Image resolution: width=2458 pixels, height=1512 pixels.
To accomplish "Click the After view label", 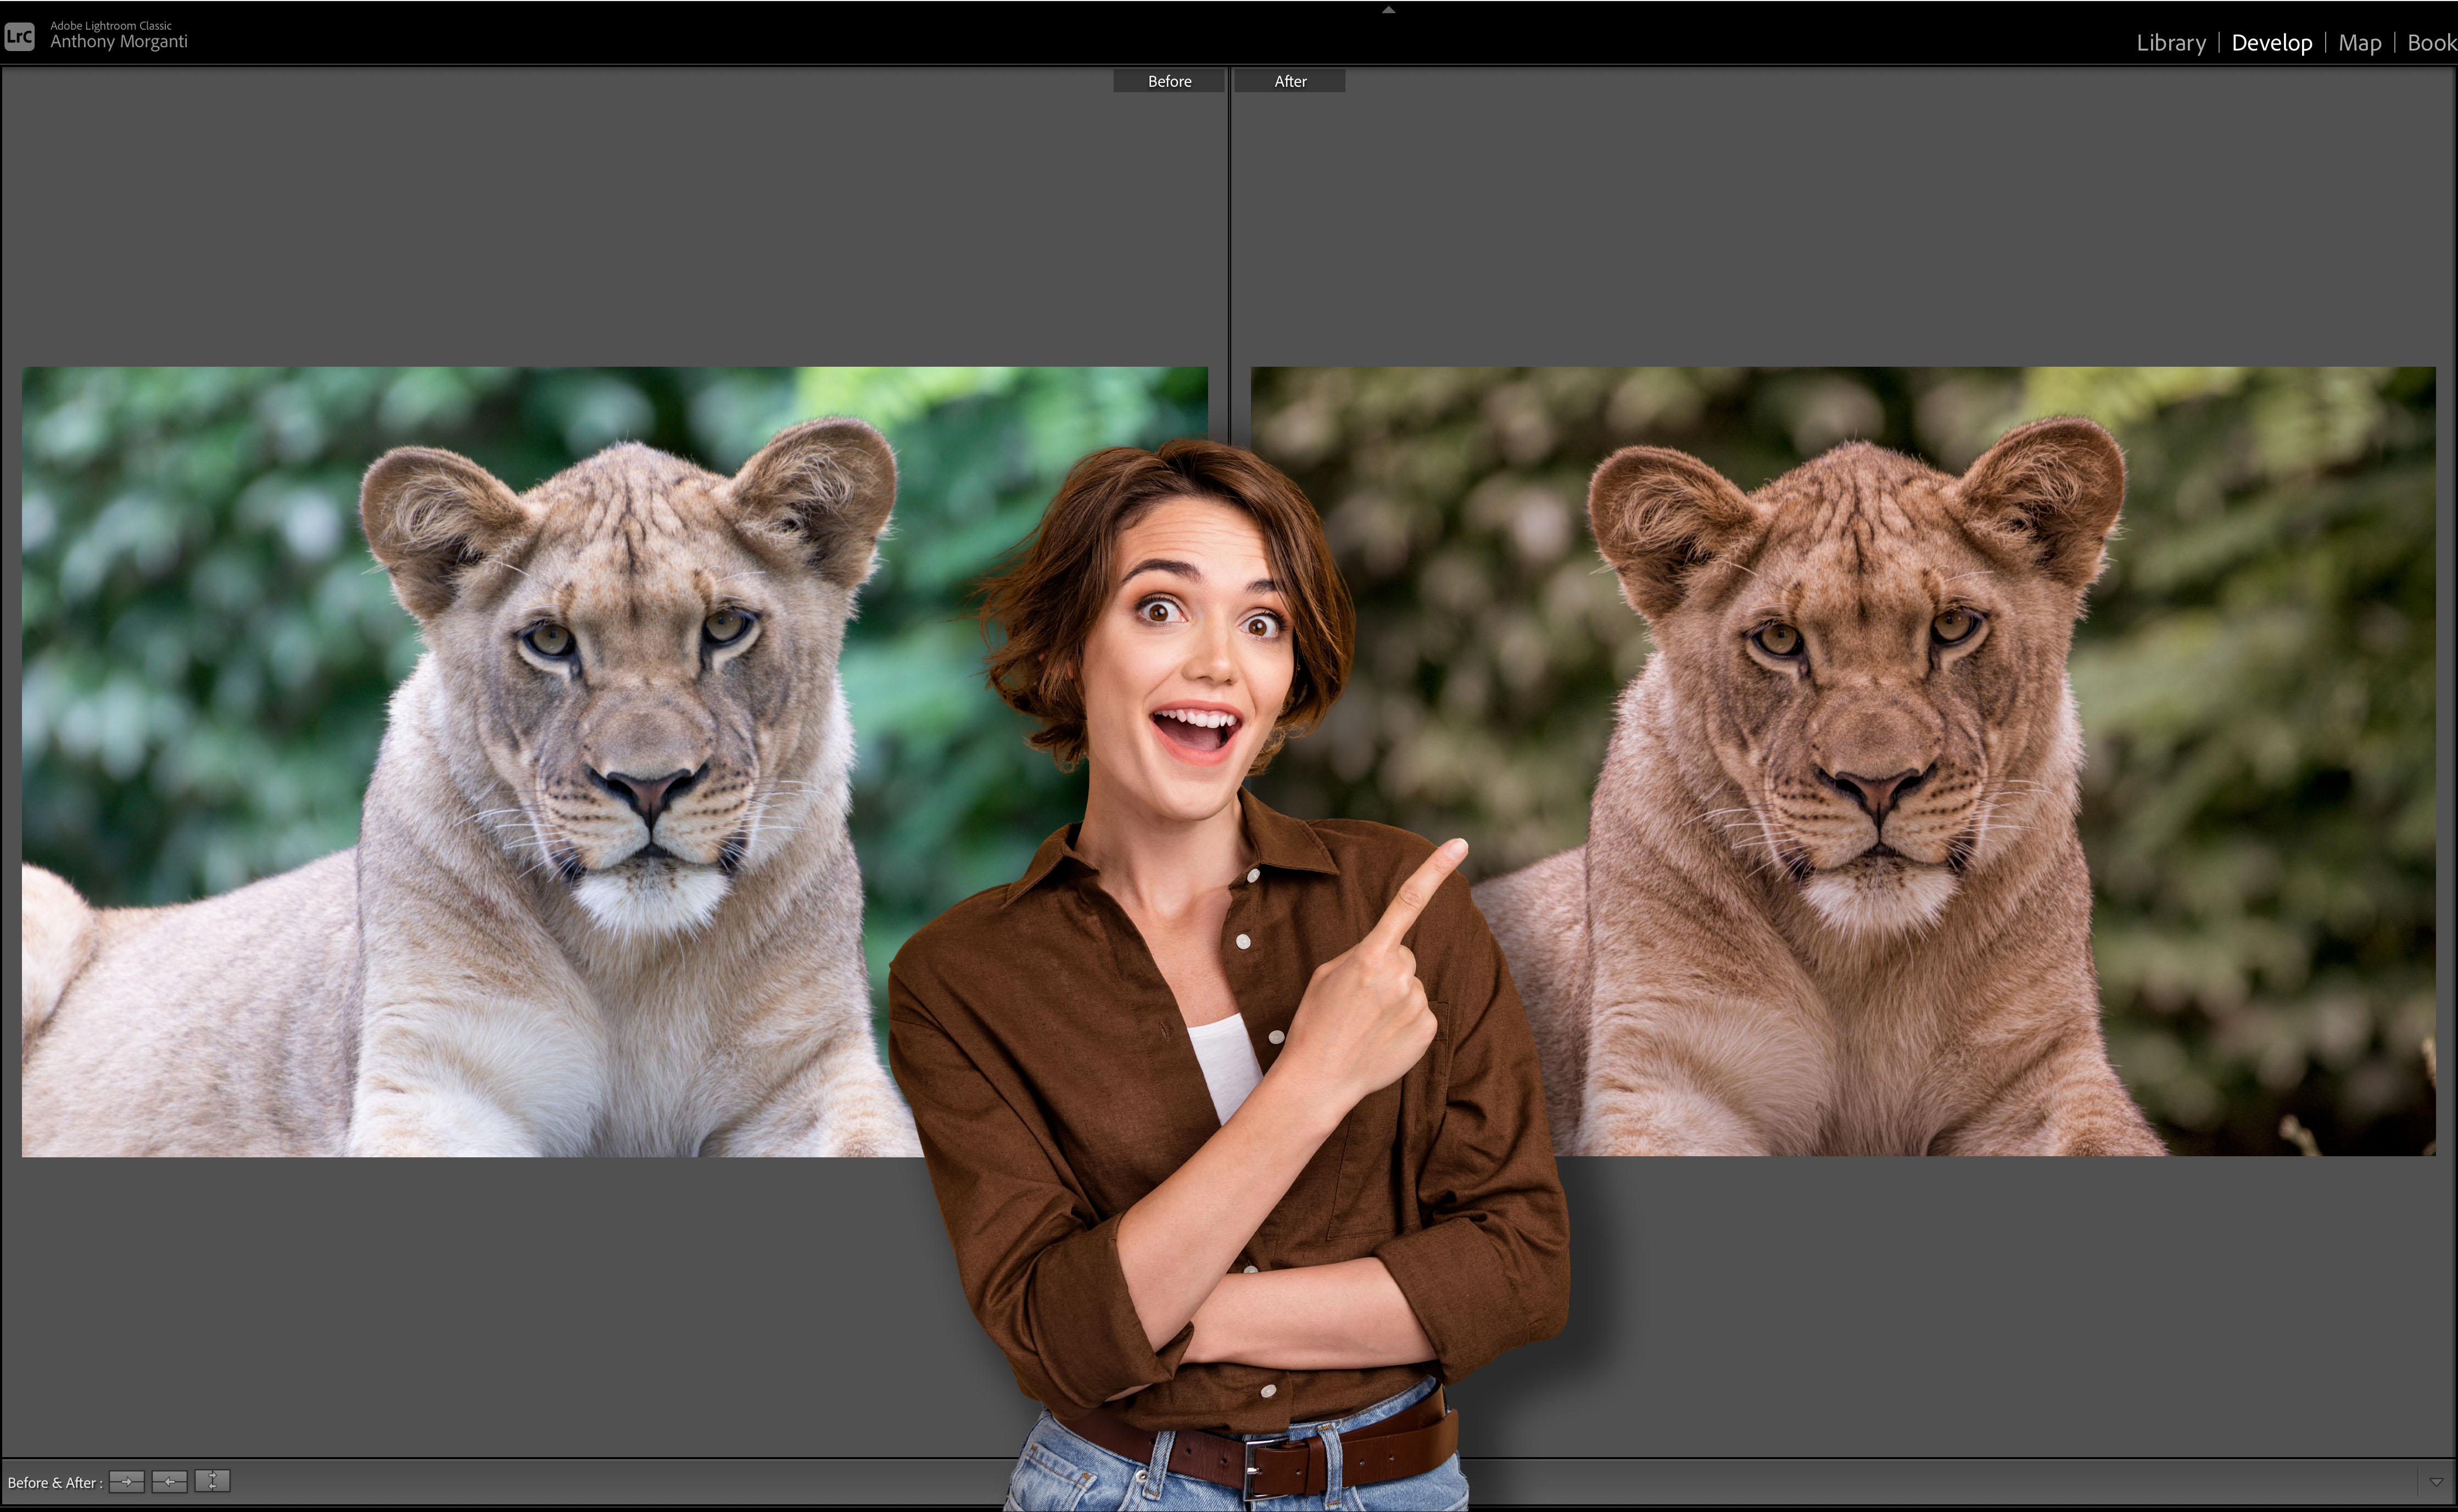I will tap(1289, 81).
